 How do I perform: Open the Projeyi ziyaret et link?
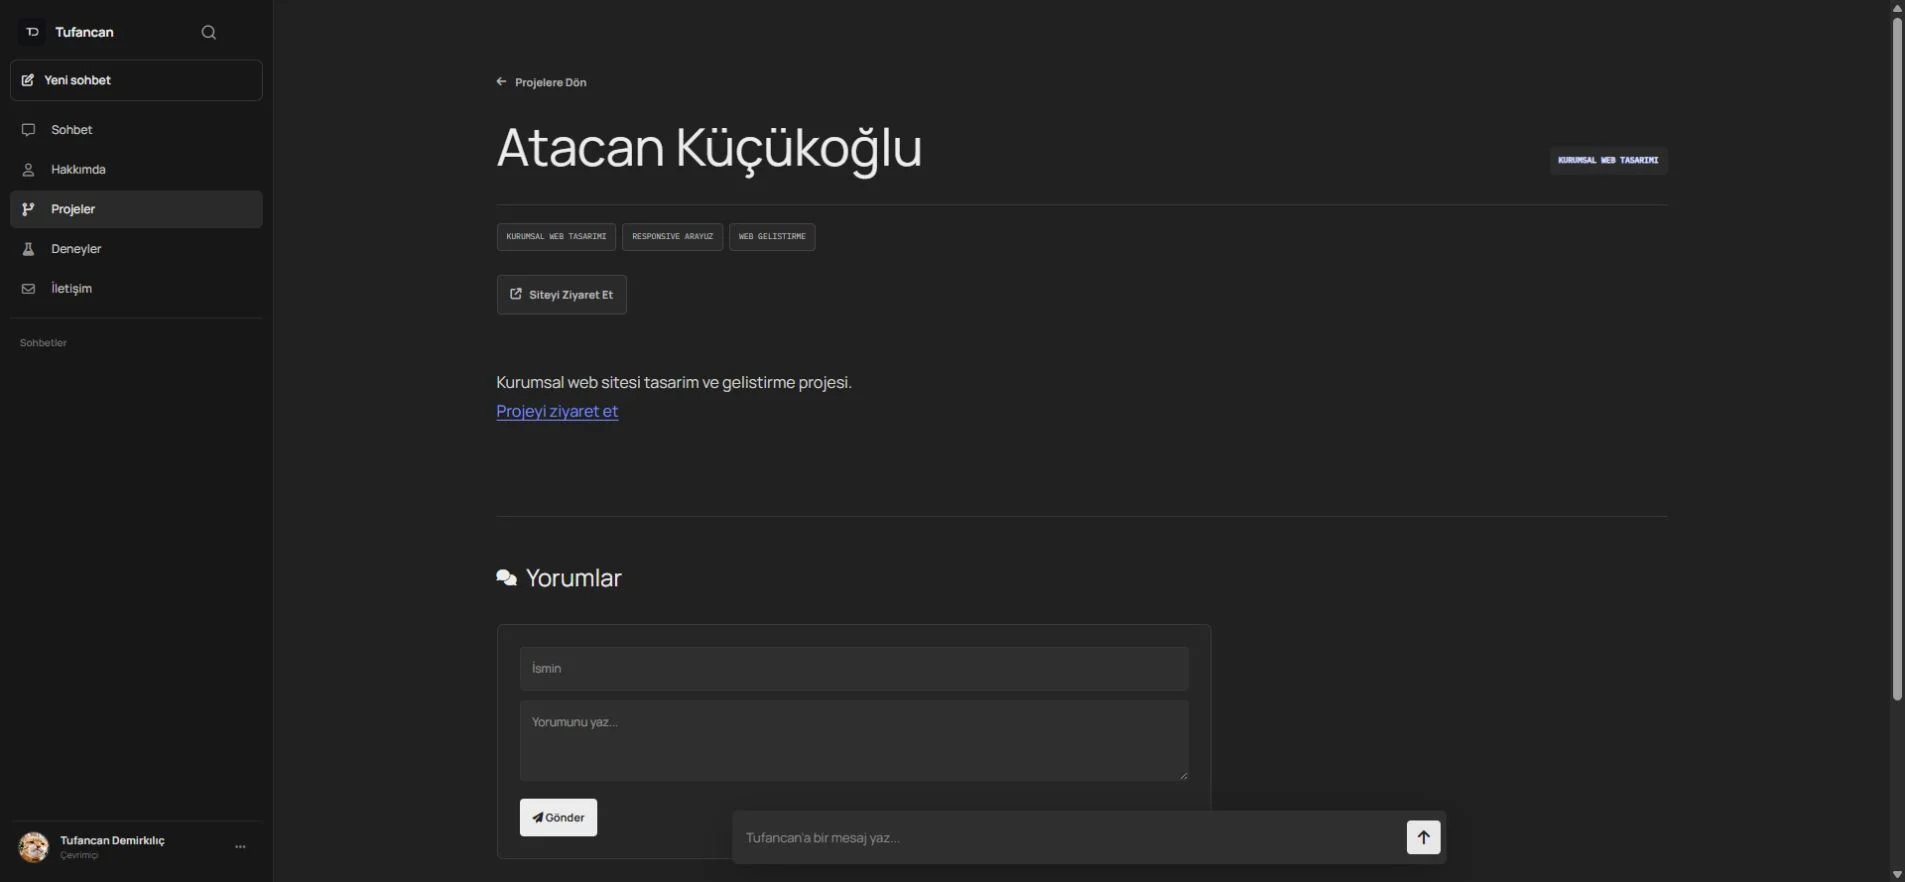click(557, 411)
